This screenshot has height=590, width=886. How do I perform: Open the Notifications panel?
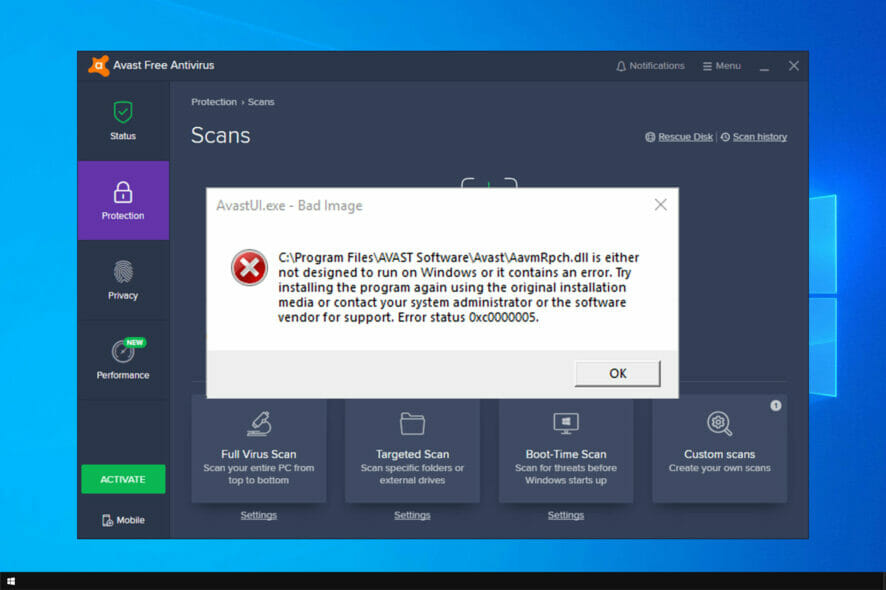pyautogui.click(x=650, y=65)
